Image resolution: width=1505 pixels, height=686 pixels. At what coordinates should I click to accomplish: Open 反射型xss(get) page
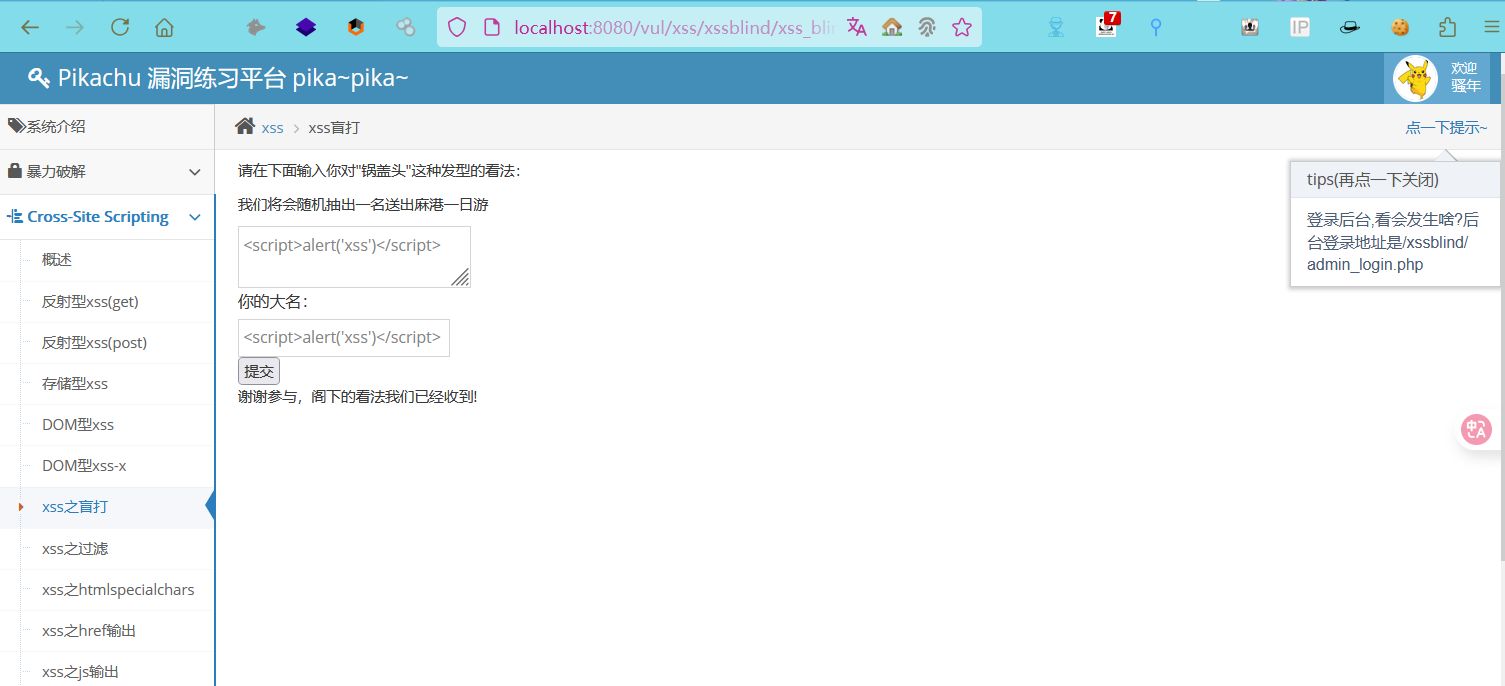90,301
